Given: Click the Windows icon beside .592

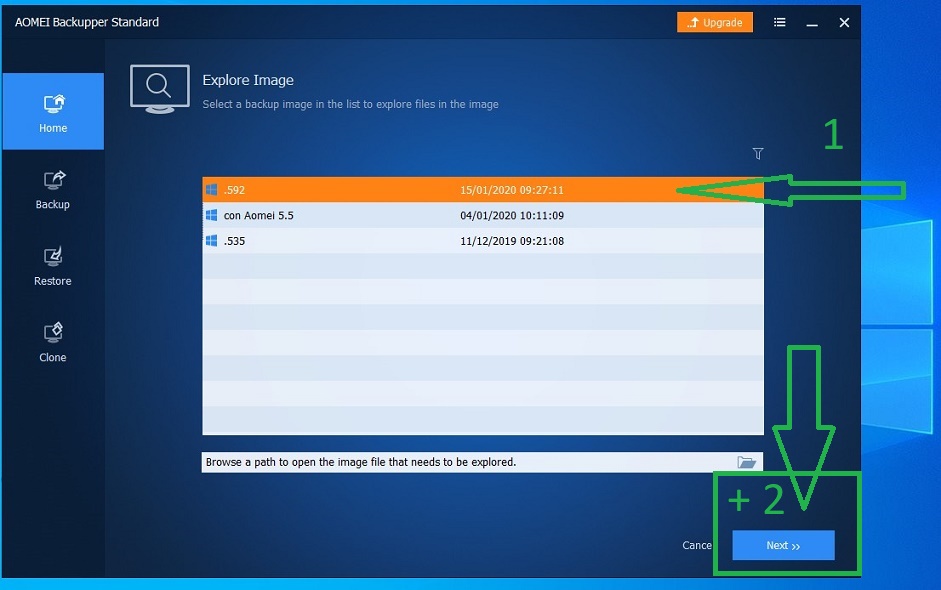Looking at the screenshot, I should point(211,190).
